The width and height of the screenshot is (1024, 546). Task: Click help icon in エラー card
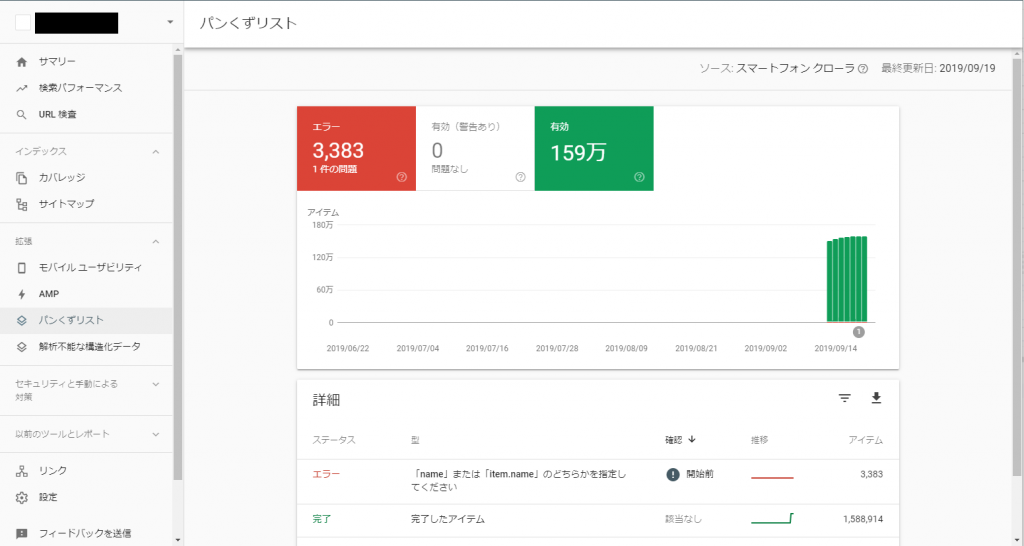(402, 177)
